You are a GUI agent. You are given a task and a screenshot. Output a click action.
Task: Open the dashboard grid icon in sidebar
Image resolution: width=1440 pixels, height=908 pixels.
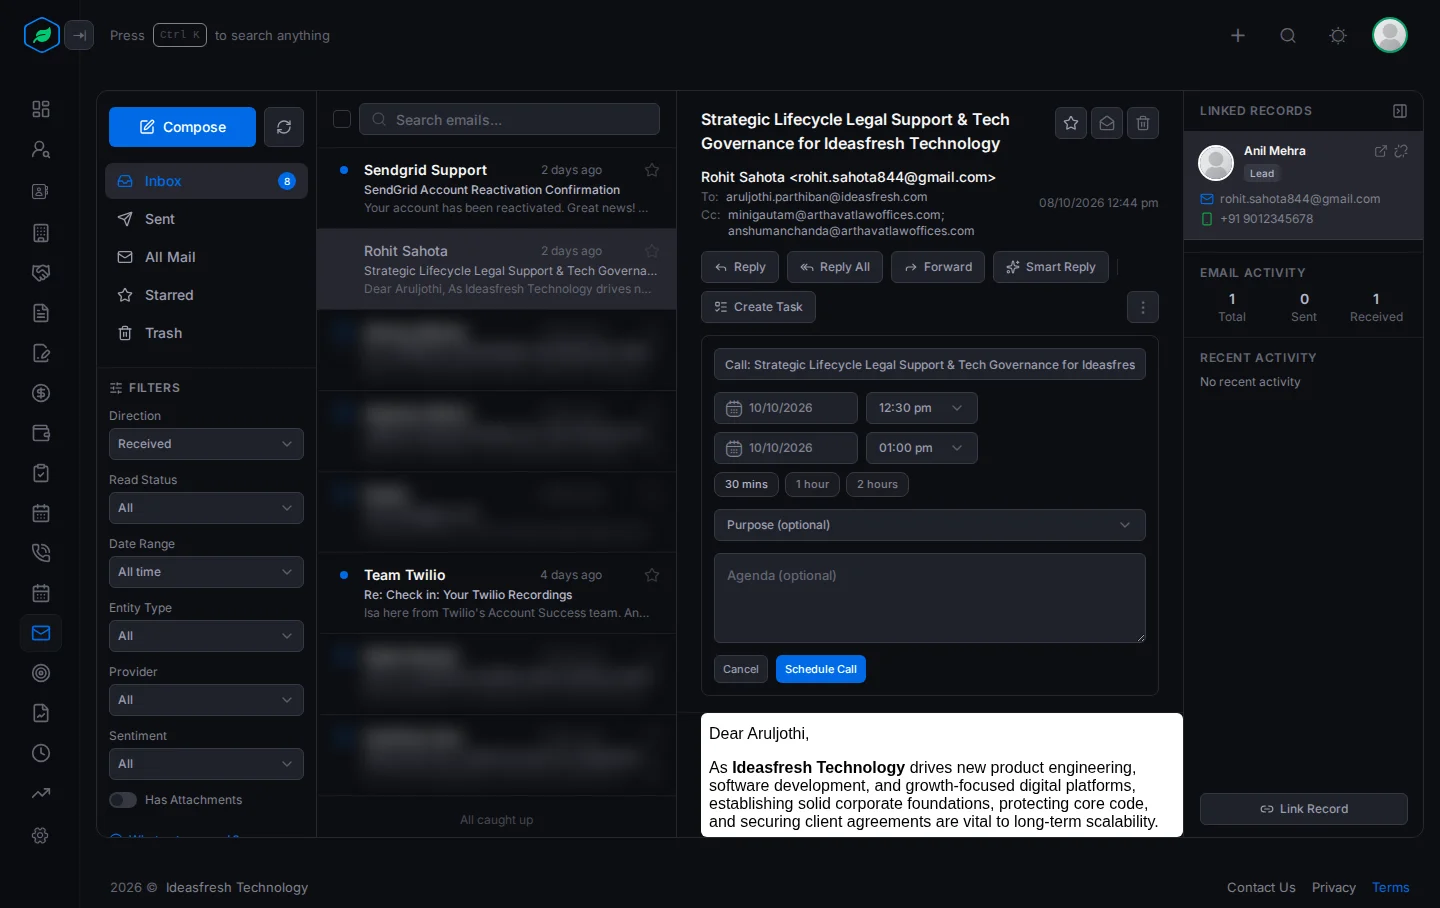[x=41, y=109]
